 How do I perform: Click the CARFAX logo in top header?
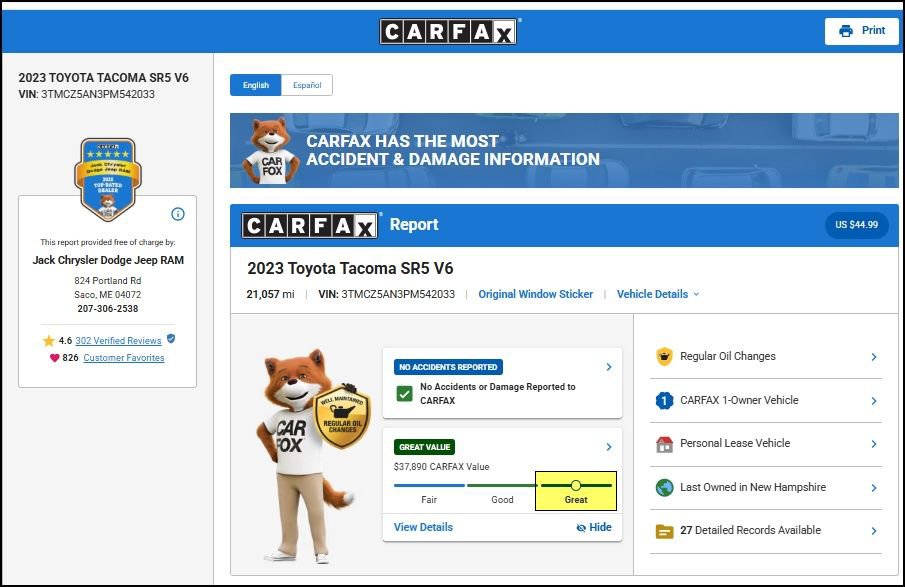tap(448, 31)
